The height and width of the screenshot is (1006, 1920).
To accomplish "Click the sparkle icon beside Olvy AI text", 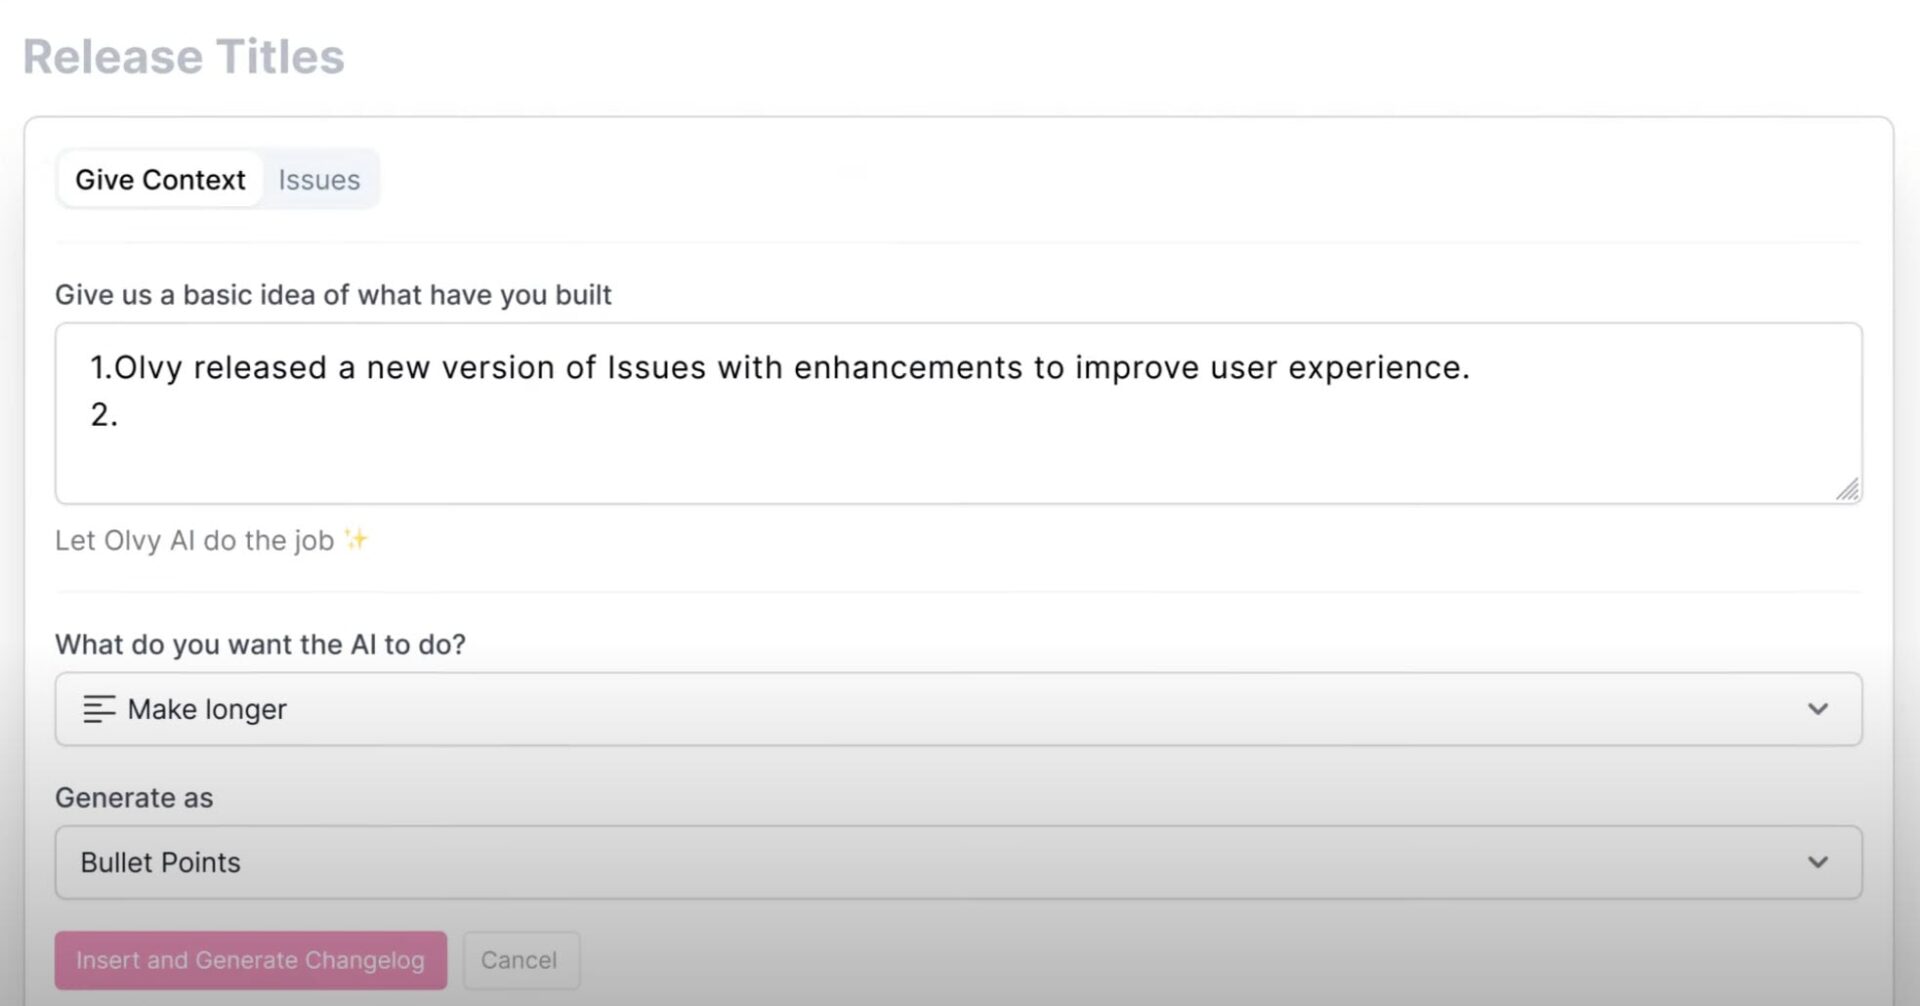I will tap(355, 540).
